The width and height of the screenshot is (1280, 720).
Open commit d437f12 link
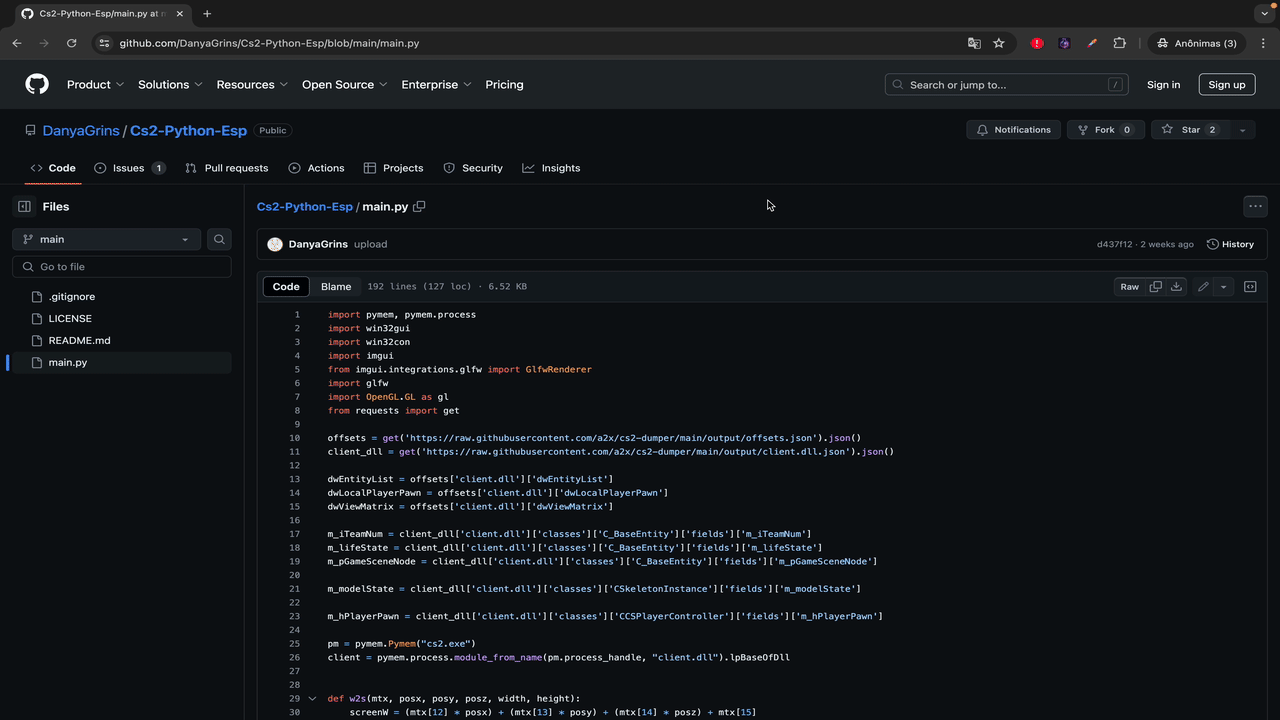(x=1114, y=244)
